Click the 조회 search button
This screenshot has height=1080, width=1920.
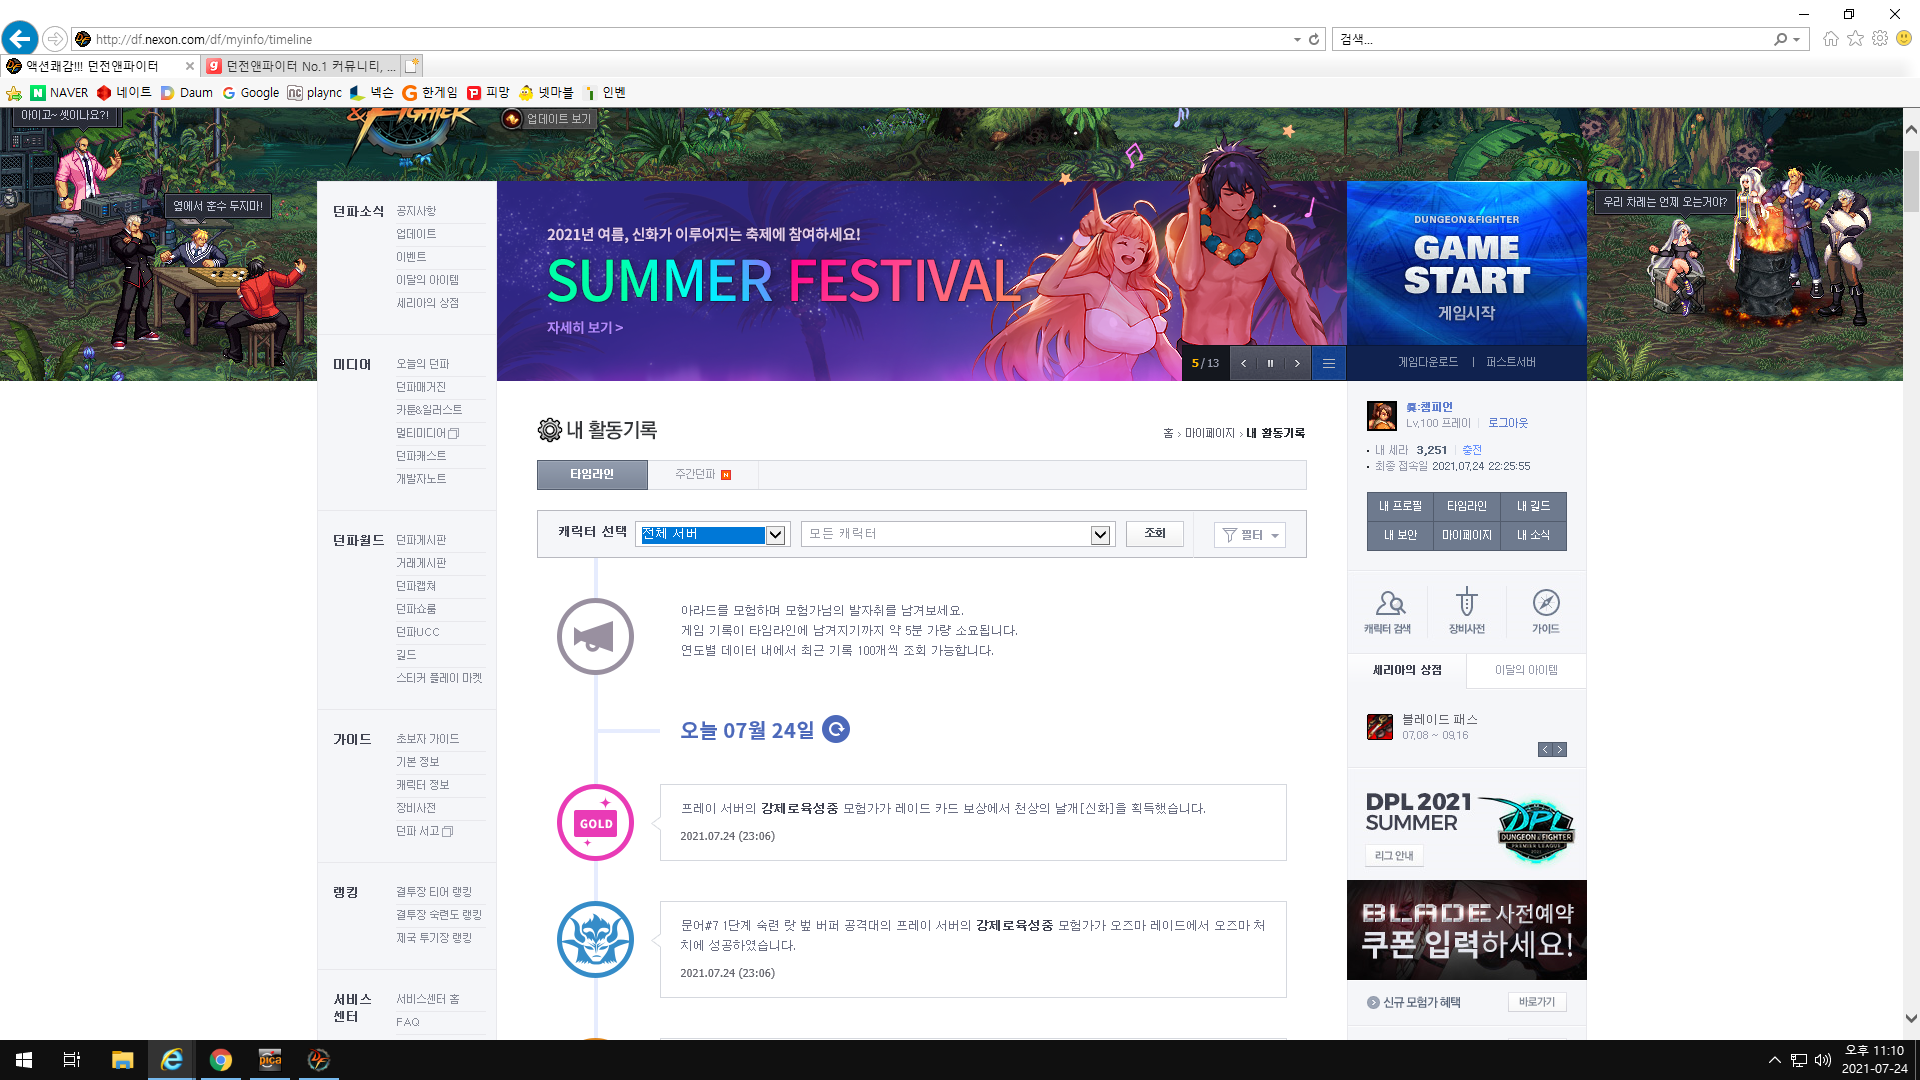tap(1155, 533)
